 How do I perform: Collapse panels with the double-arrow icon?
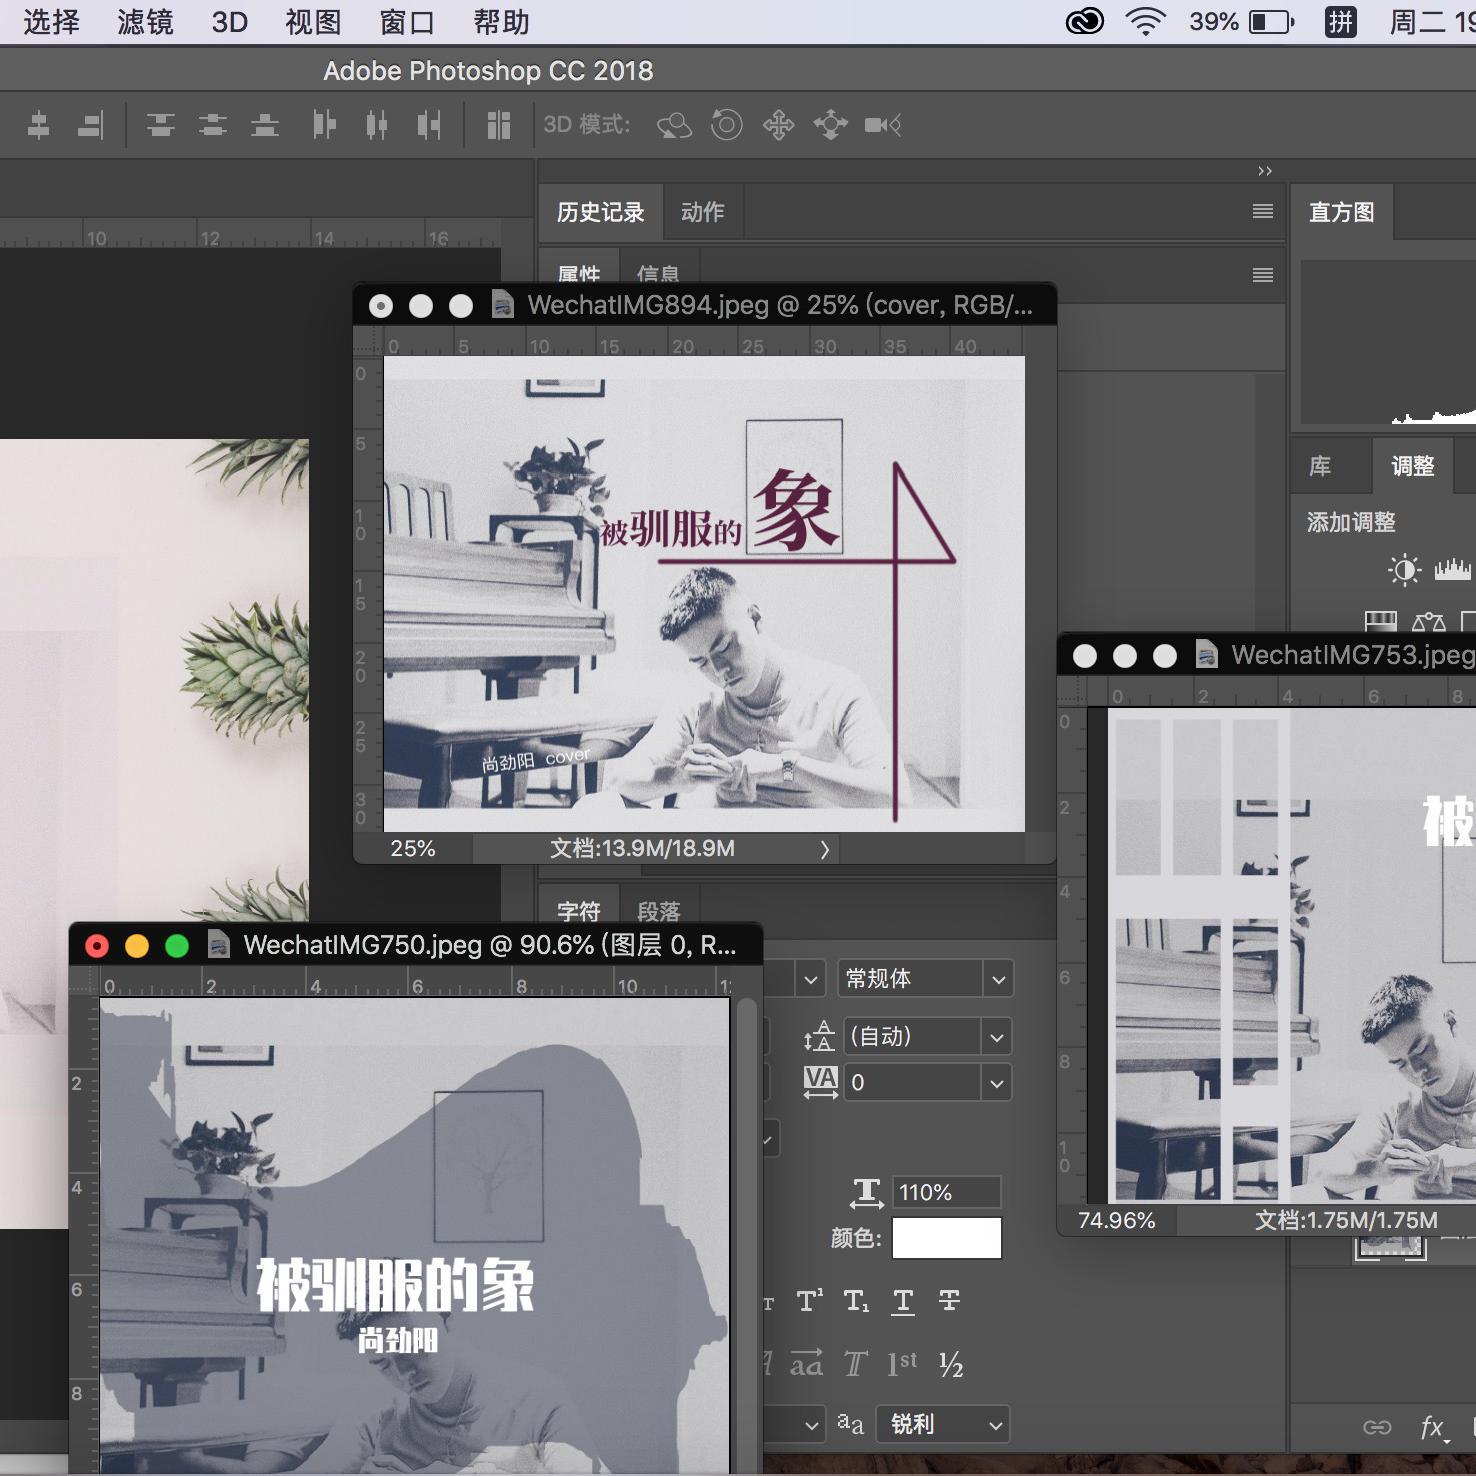coord(1265,171)
